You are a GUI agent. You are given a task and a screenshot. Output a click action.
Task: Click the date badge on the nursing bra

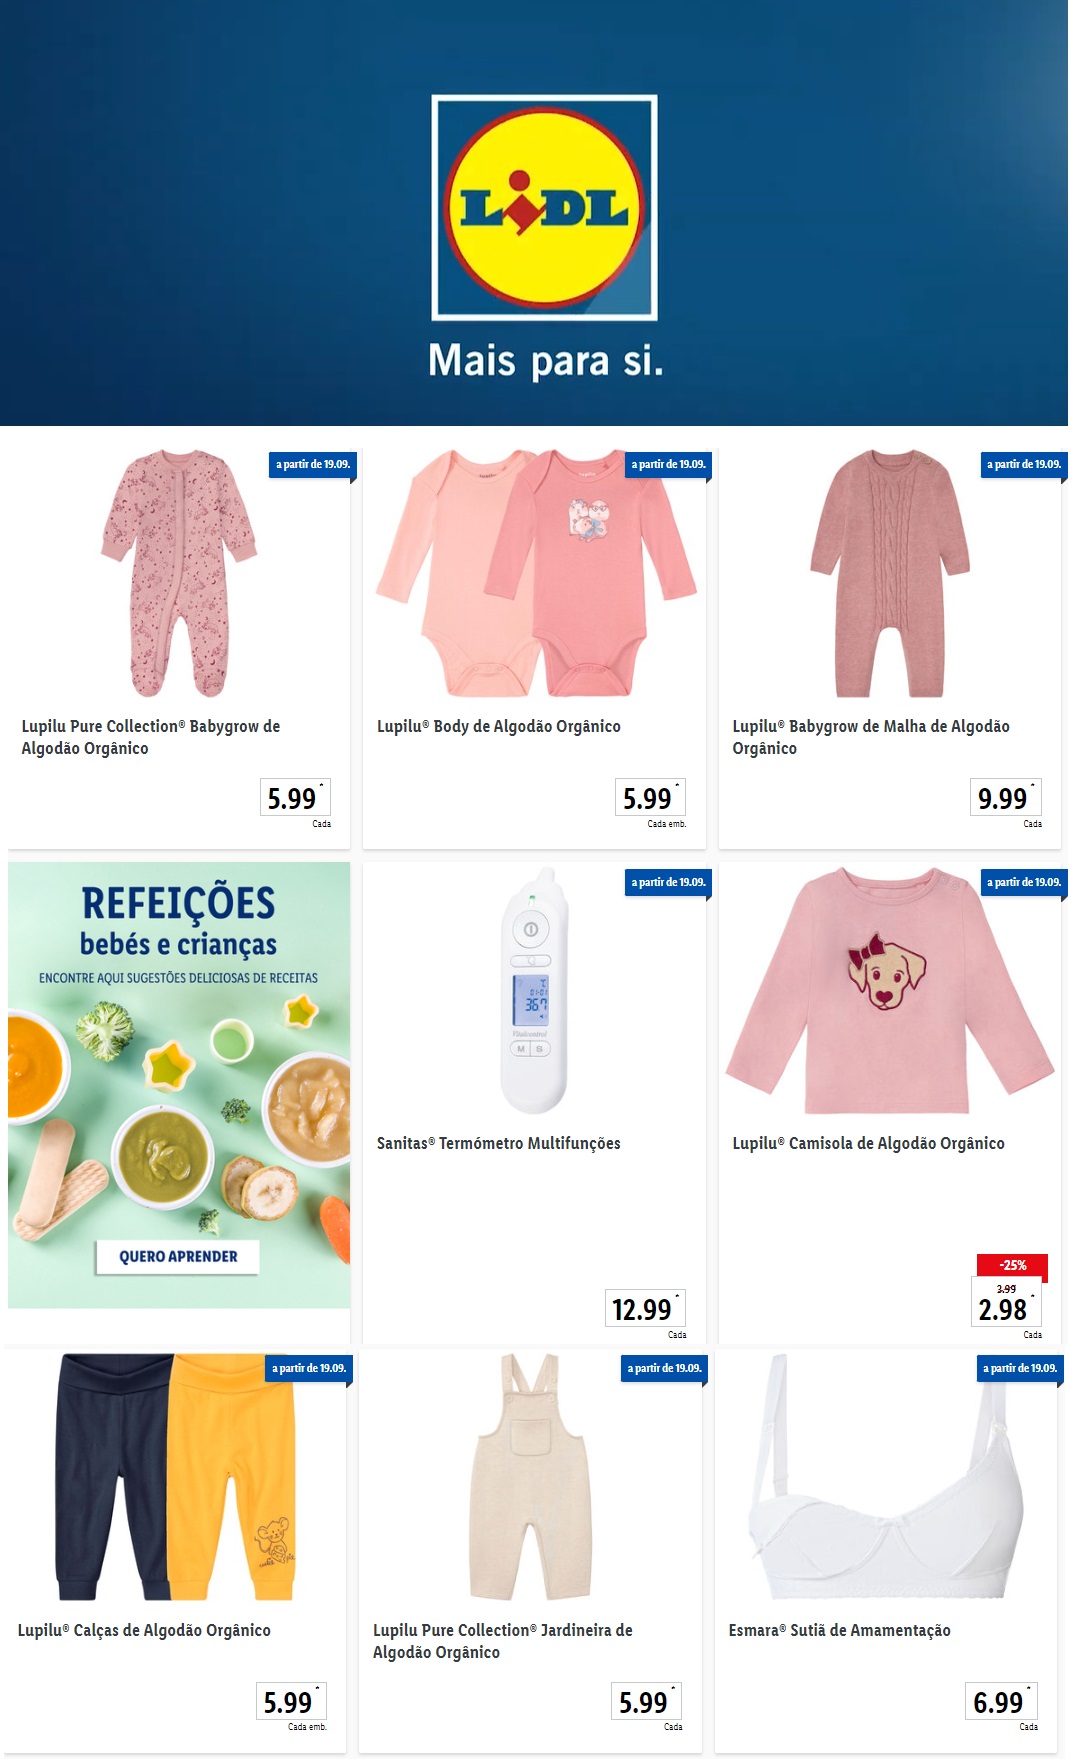coord(1020,1368)
